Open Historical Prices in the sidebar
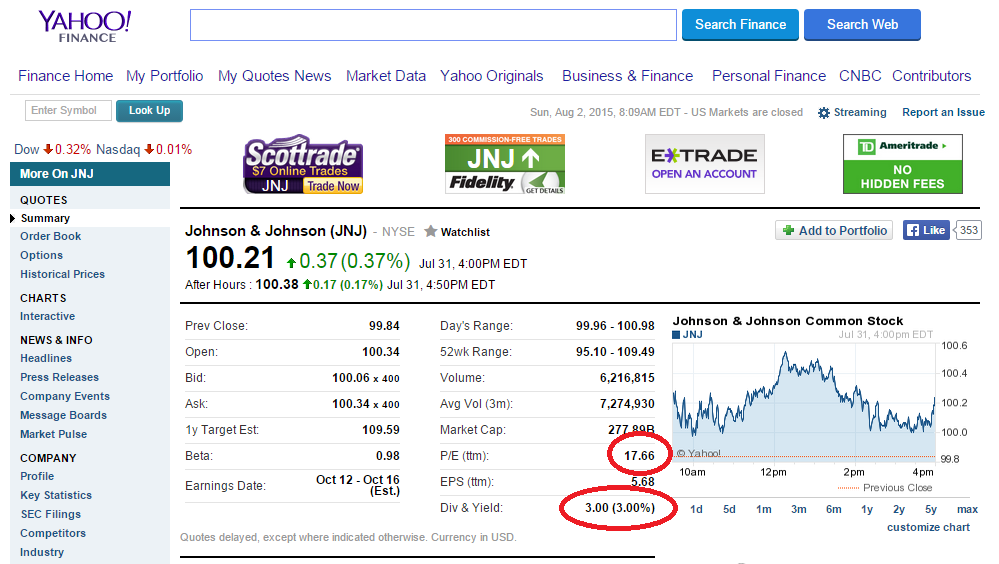The width and height of the screenshot is (999, 564). pyautogui.click(x=62, y=274)
